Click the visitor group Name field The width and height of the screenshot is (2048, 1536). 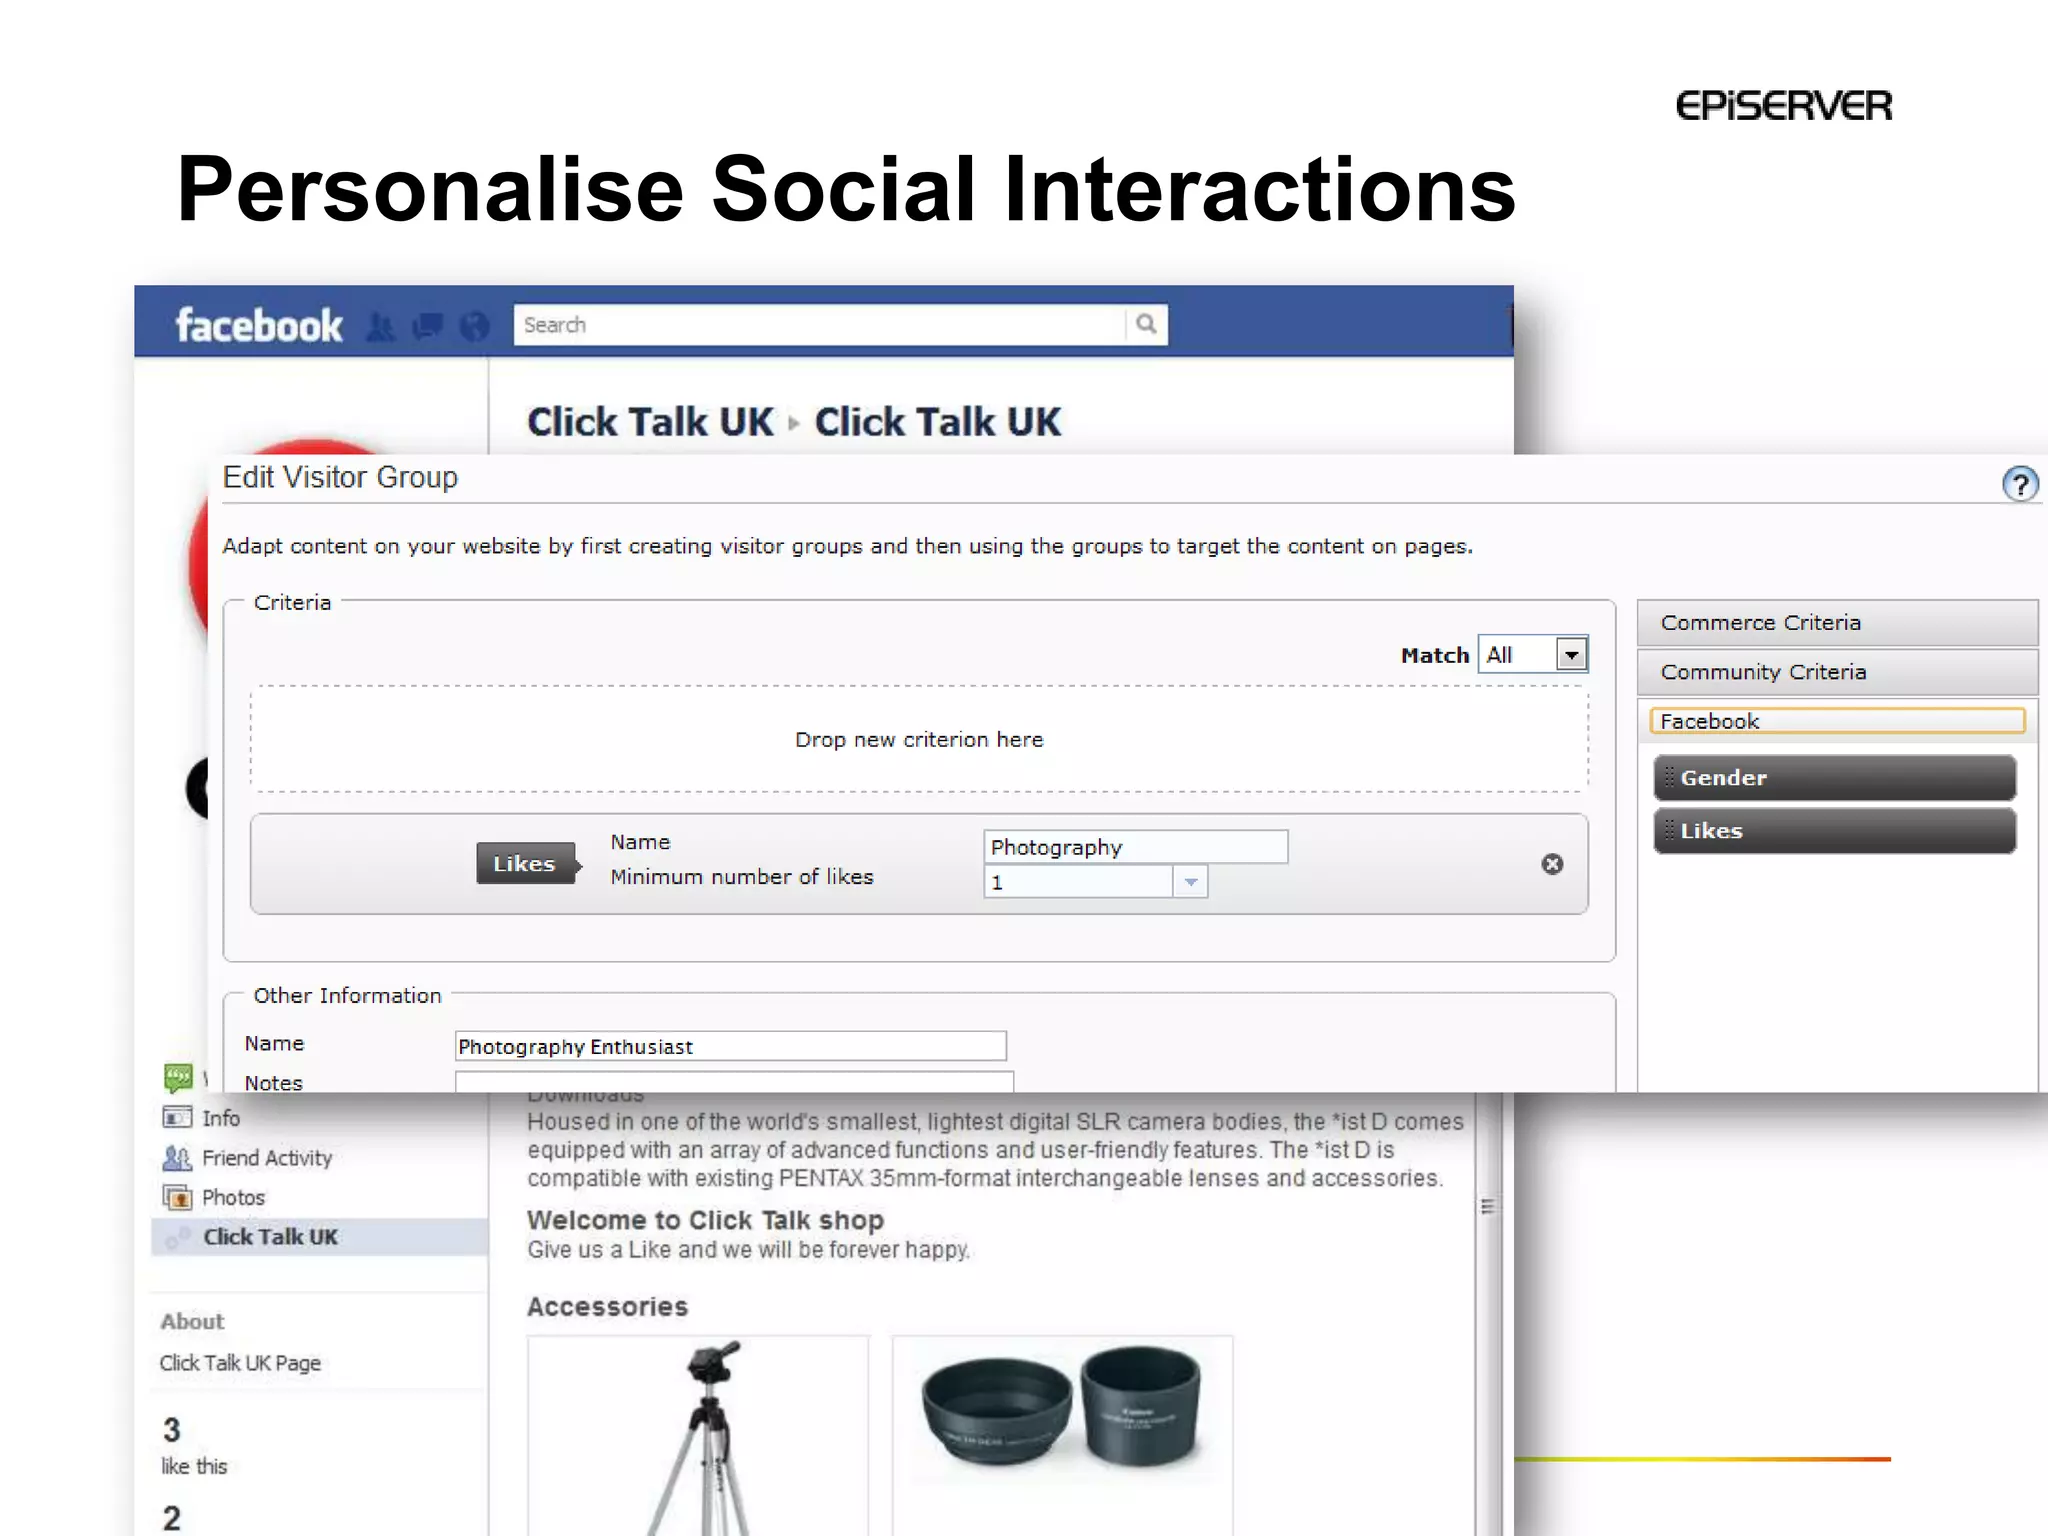[x=731, y=1046]
